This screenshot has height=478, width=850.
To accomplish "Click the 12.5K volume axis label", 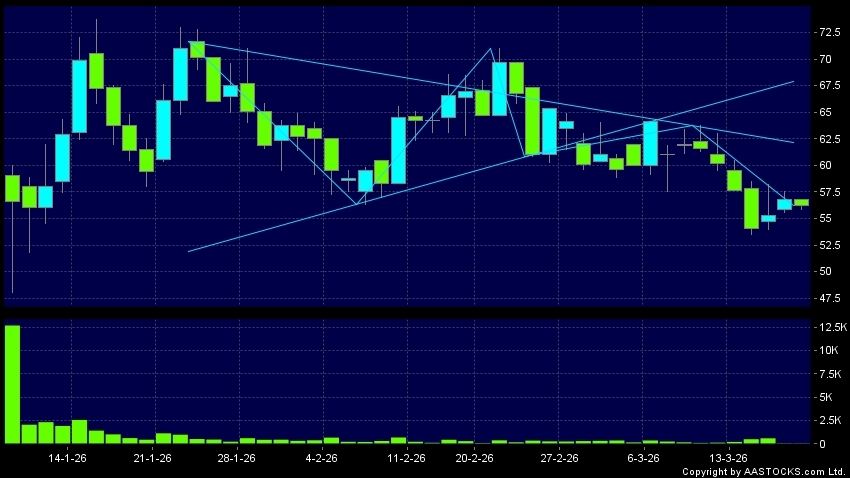I will [x=832, y=328].
